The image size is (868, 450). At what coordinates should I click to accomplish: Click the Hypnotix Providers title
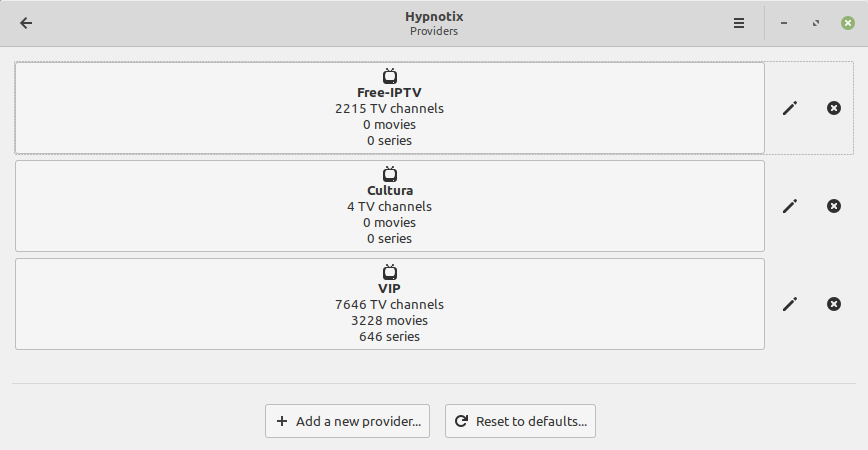coord(433,23)
